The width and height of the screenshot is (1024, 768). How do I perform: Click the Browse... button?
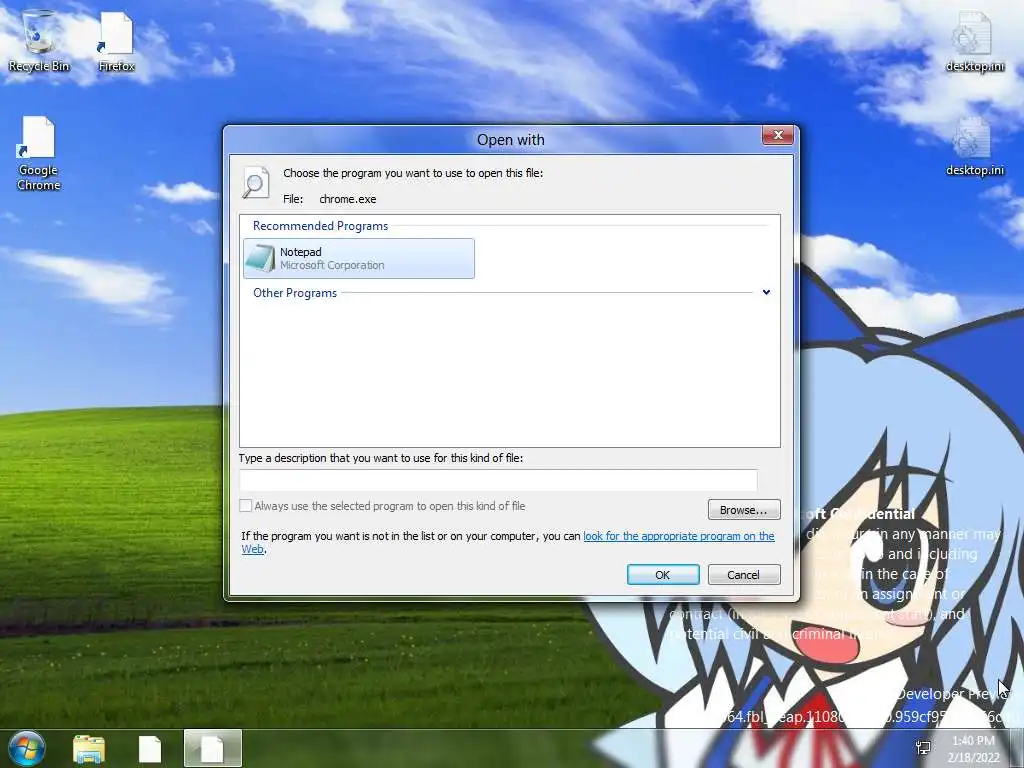click(744, 510)
